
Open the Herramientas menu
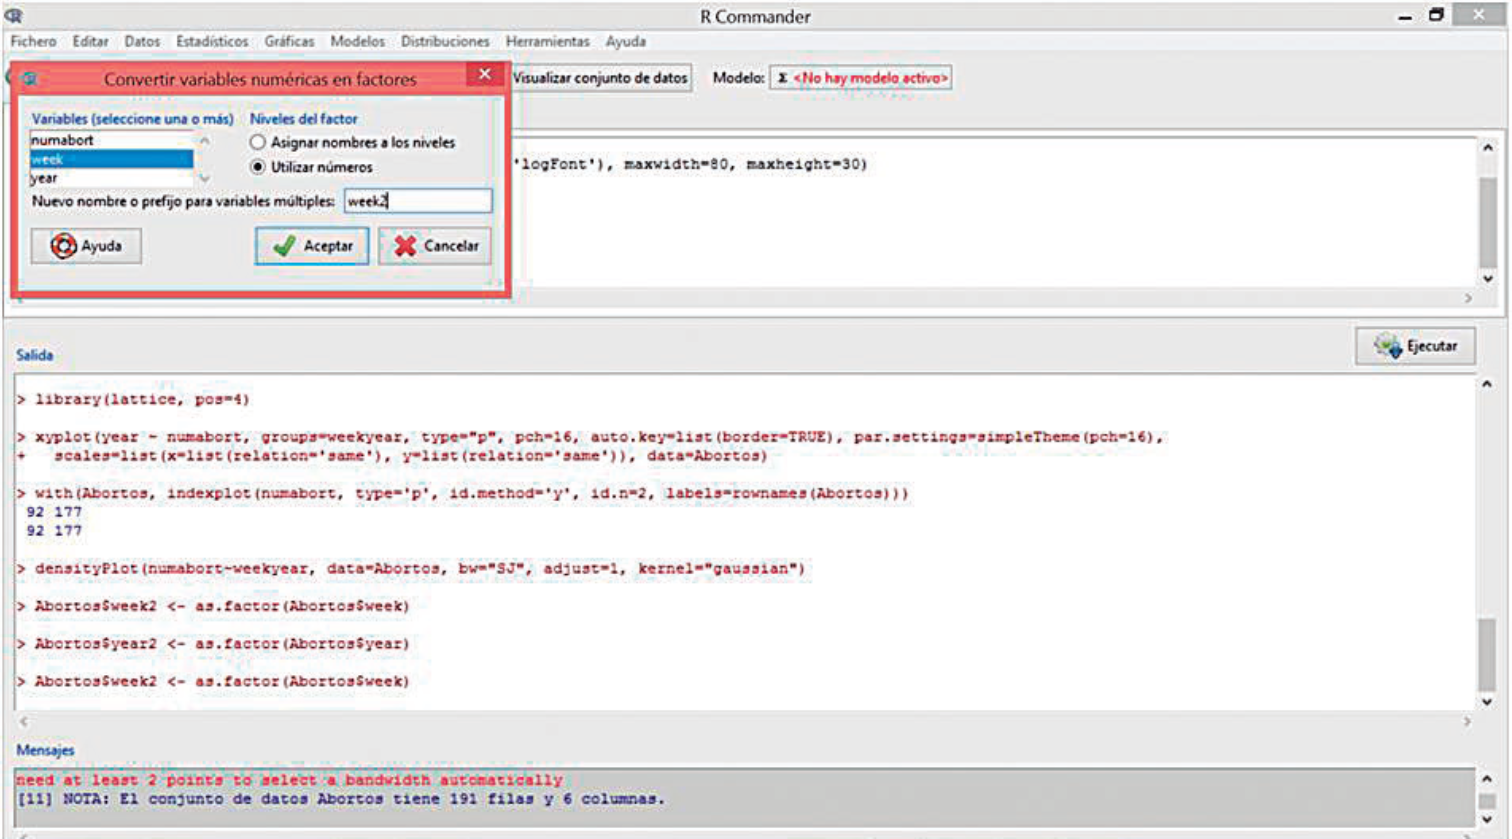547,41
